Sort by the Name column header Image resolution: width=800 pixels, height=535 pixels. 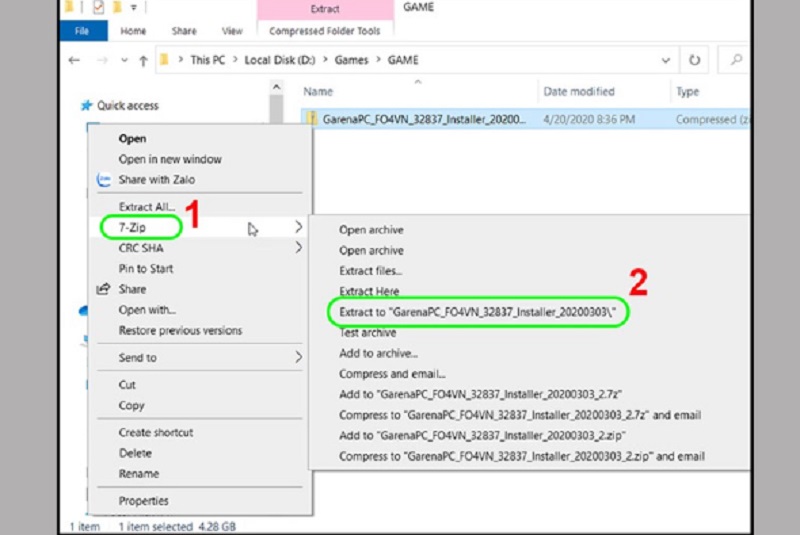(x=318, y=92)
